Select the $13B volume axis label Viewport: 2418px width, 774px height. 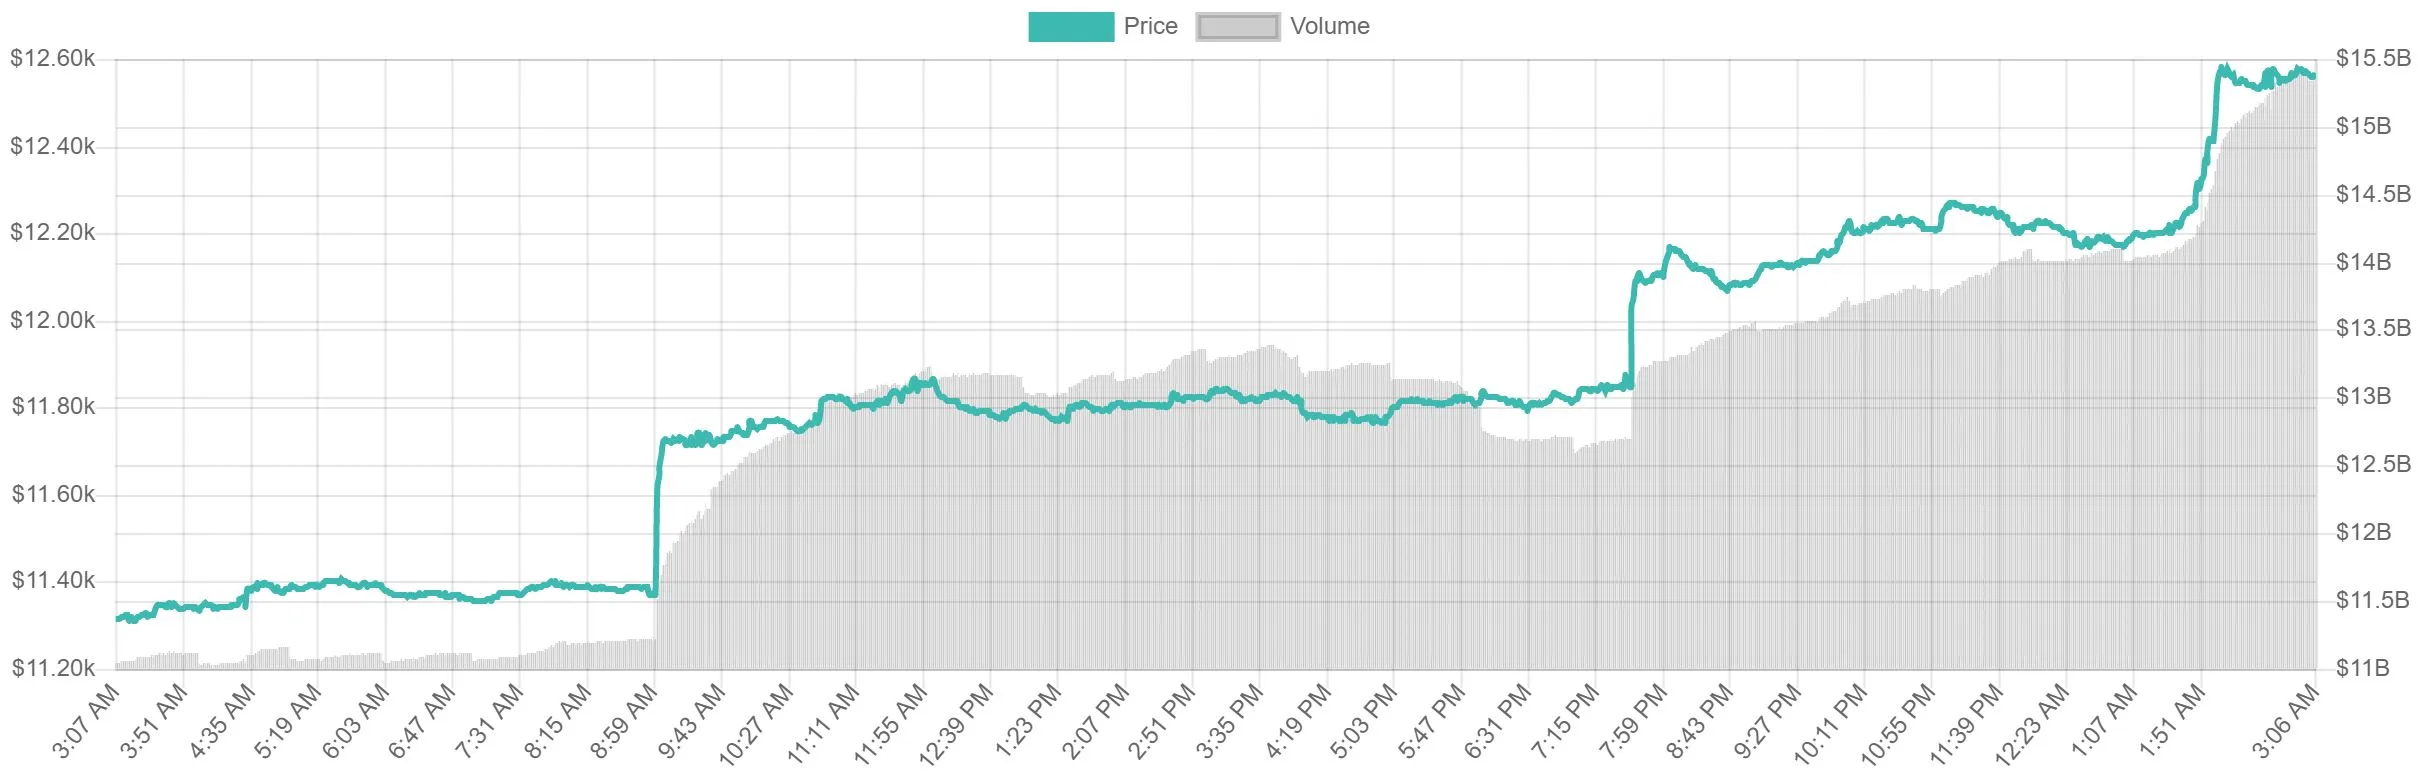2363,397
